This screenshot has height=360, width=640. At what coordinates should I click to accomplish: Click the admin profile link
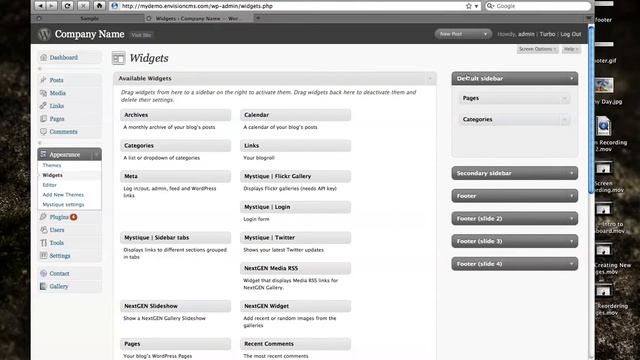click(x=526, y=34)
